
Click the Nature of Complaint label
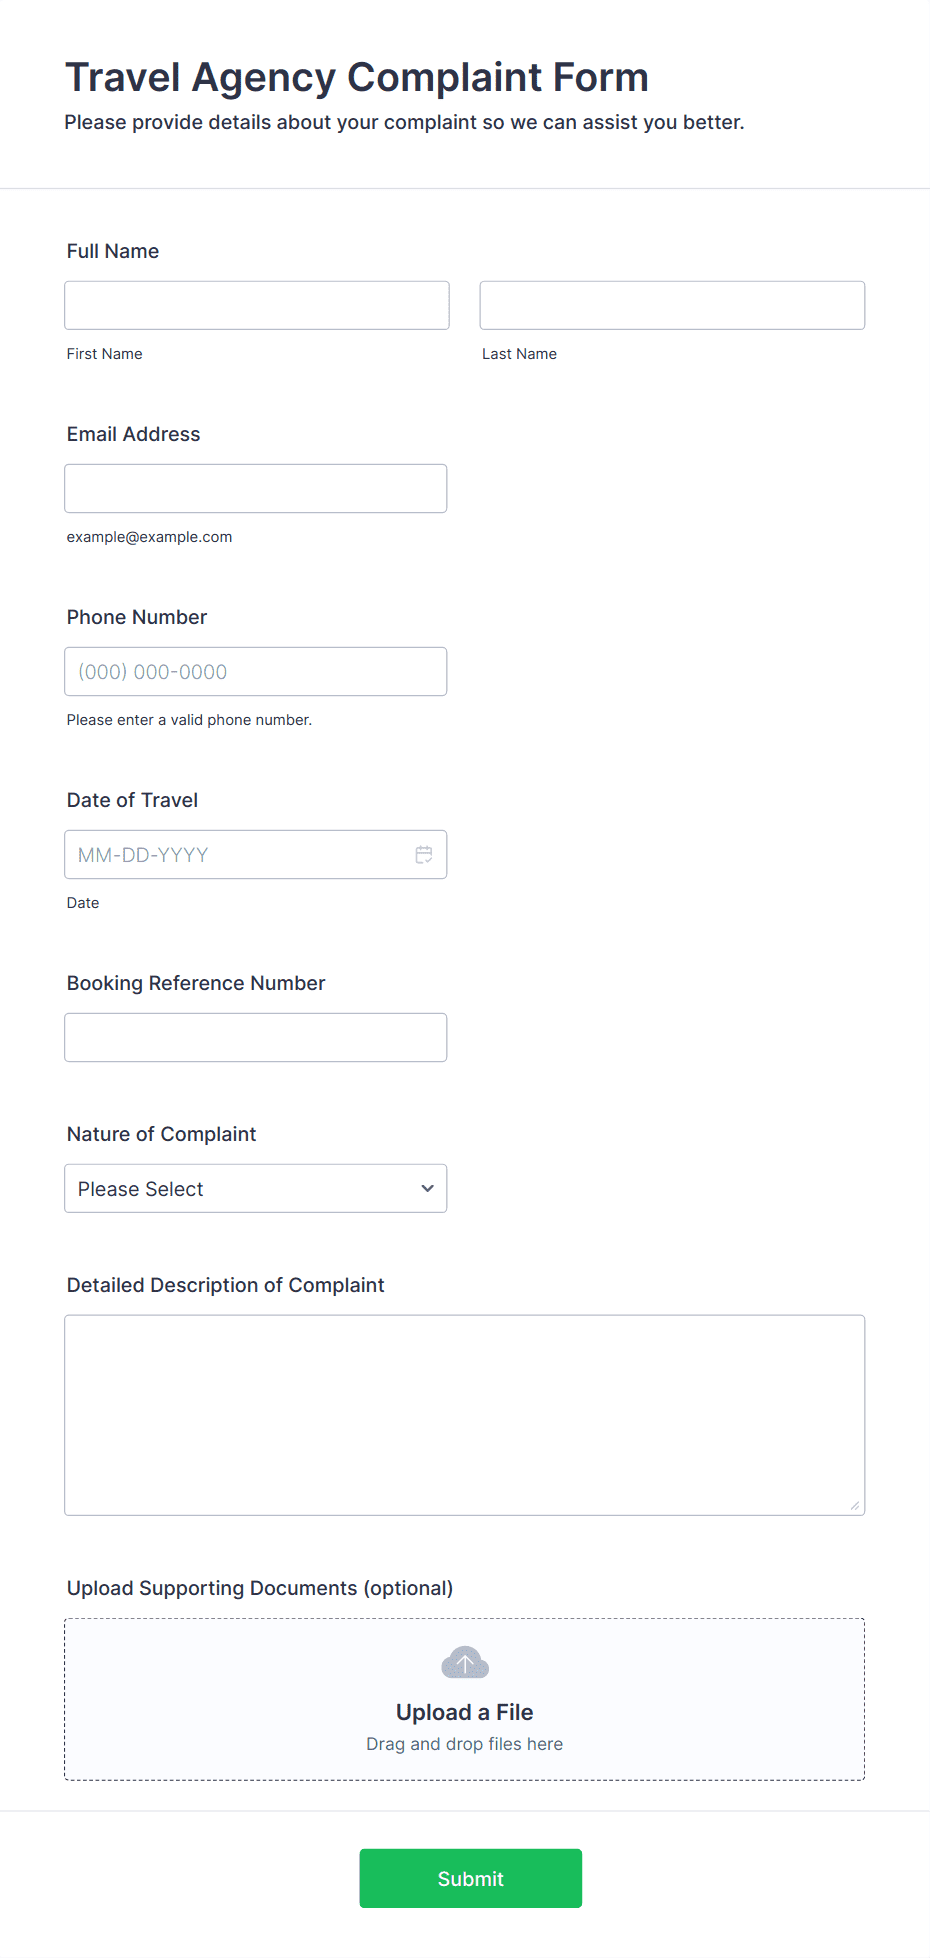click(x=162, y=1134)
